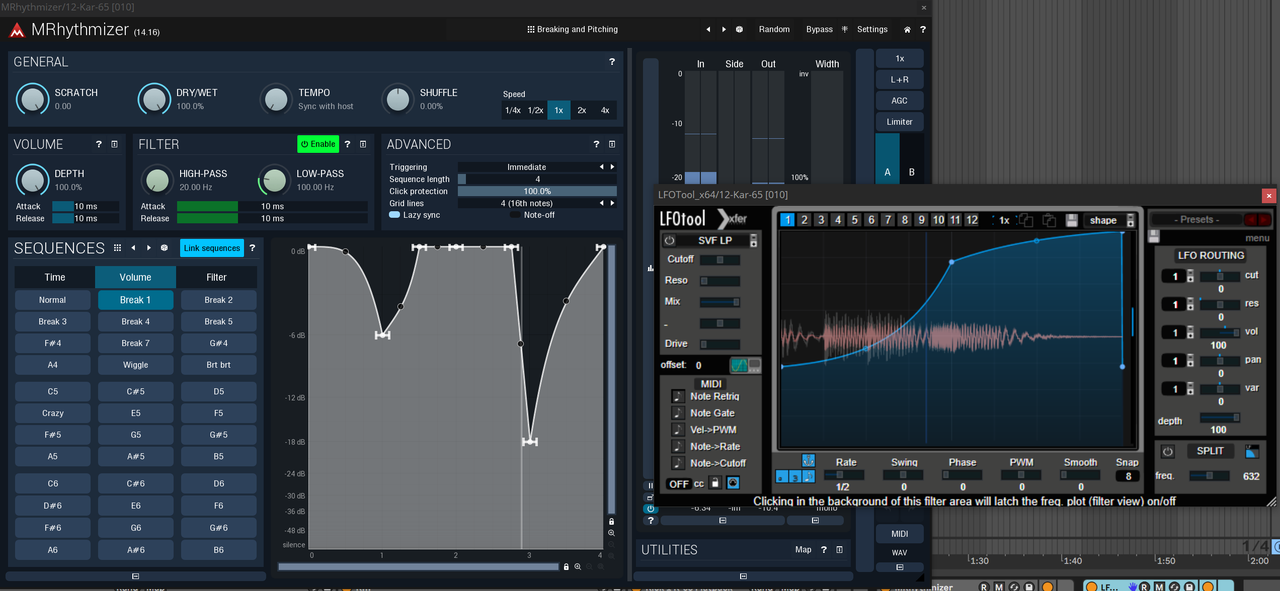Select the Wiggle sequence
Screen dimensions: 1280x591
point(135,365)
